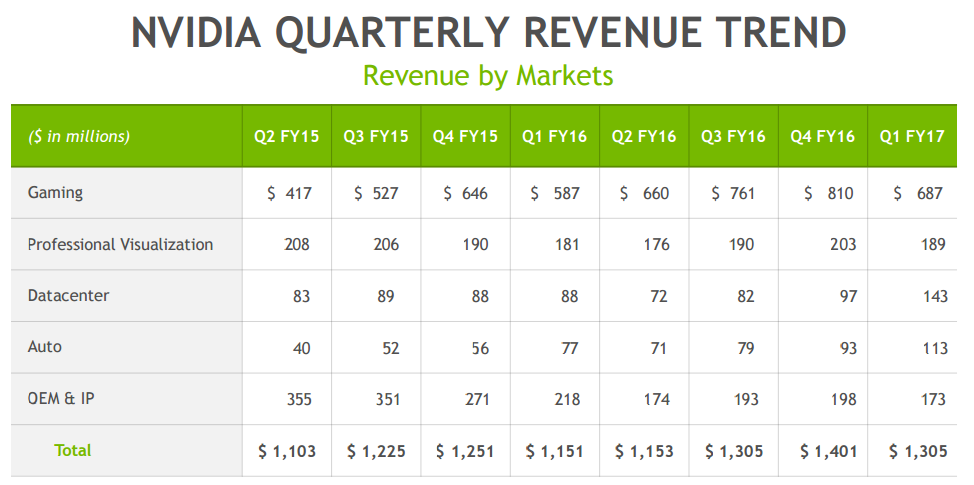The height and width of the screenshot is (485, 974).
Task: Click Auto value 52
Action: pos(391,348)
